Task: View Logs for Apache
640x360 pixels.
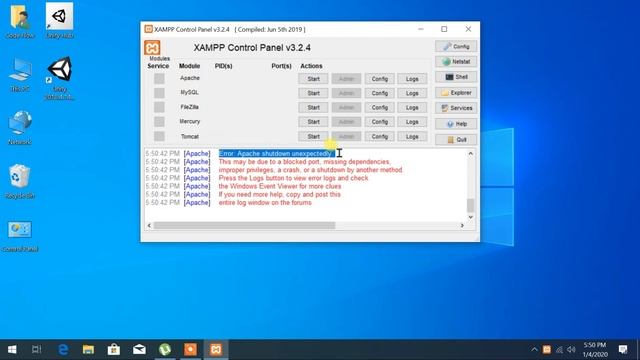Action: (412, 79)
